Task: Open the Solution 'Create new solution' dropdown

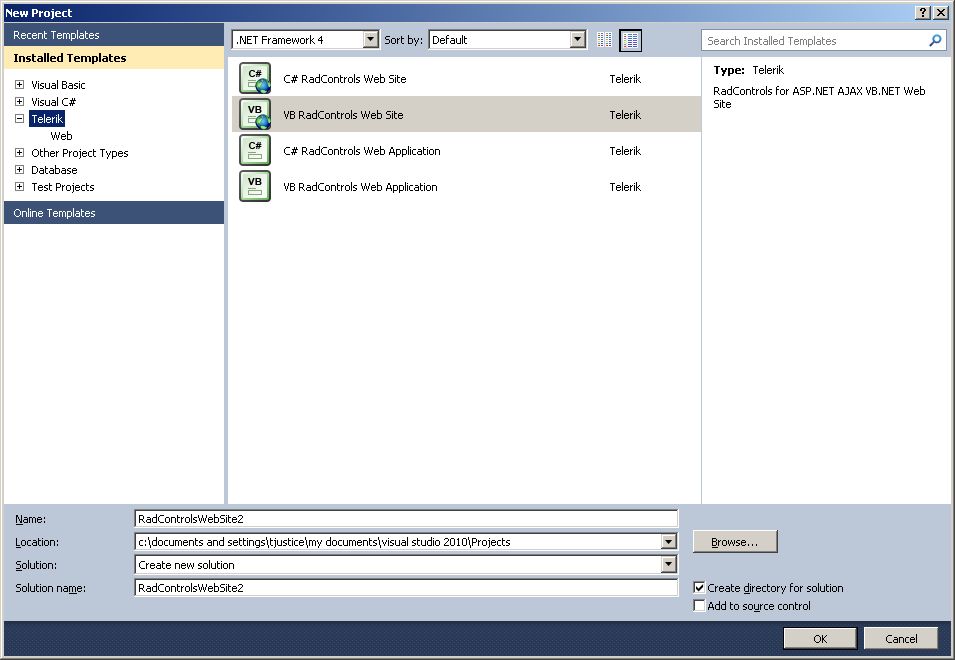Action: pos(668,564)
